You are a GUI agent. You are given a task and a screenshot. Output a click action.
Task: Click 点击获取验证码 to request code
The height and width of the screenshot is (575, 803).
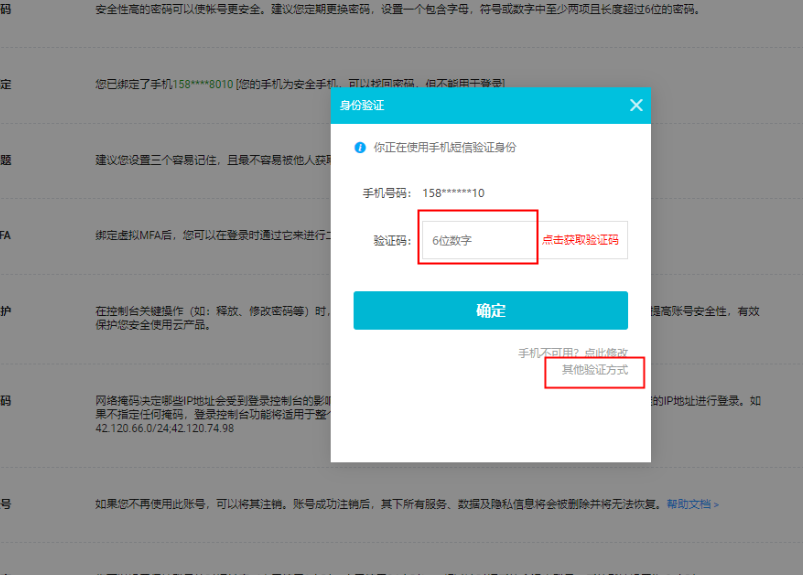580,240
